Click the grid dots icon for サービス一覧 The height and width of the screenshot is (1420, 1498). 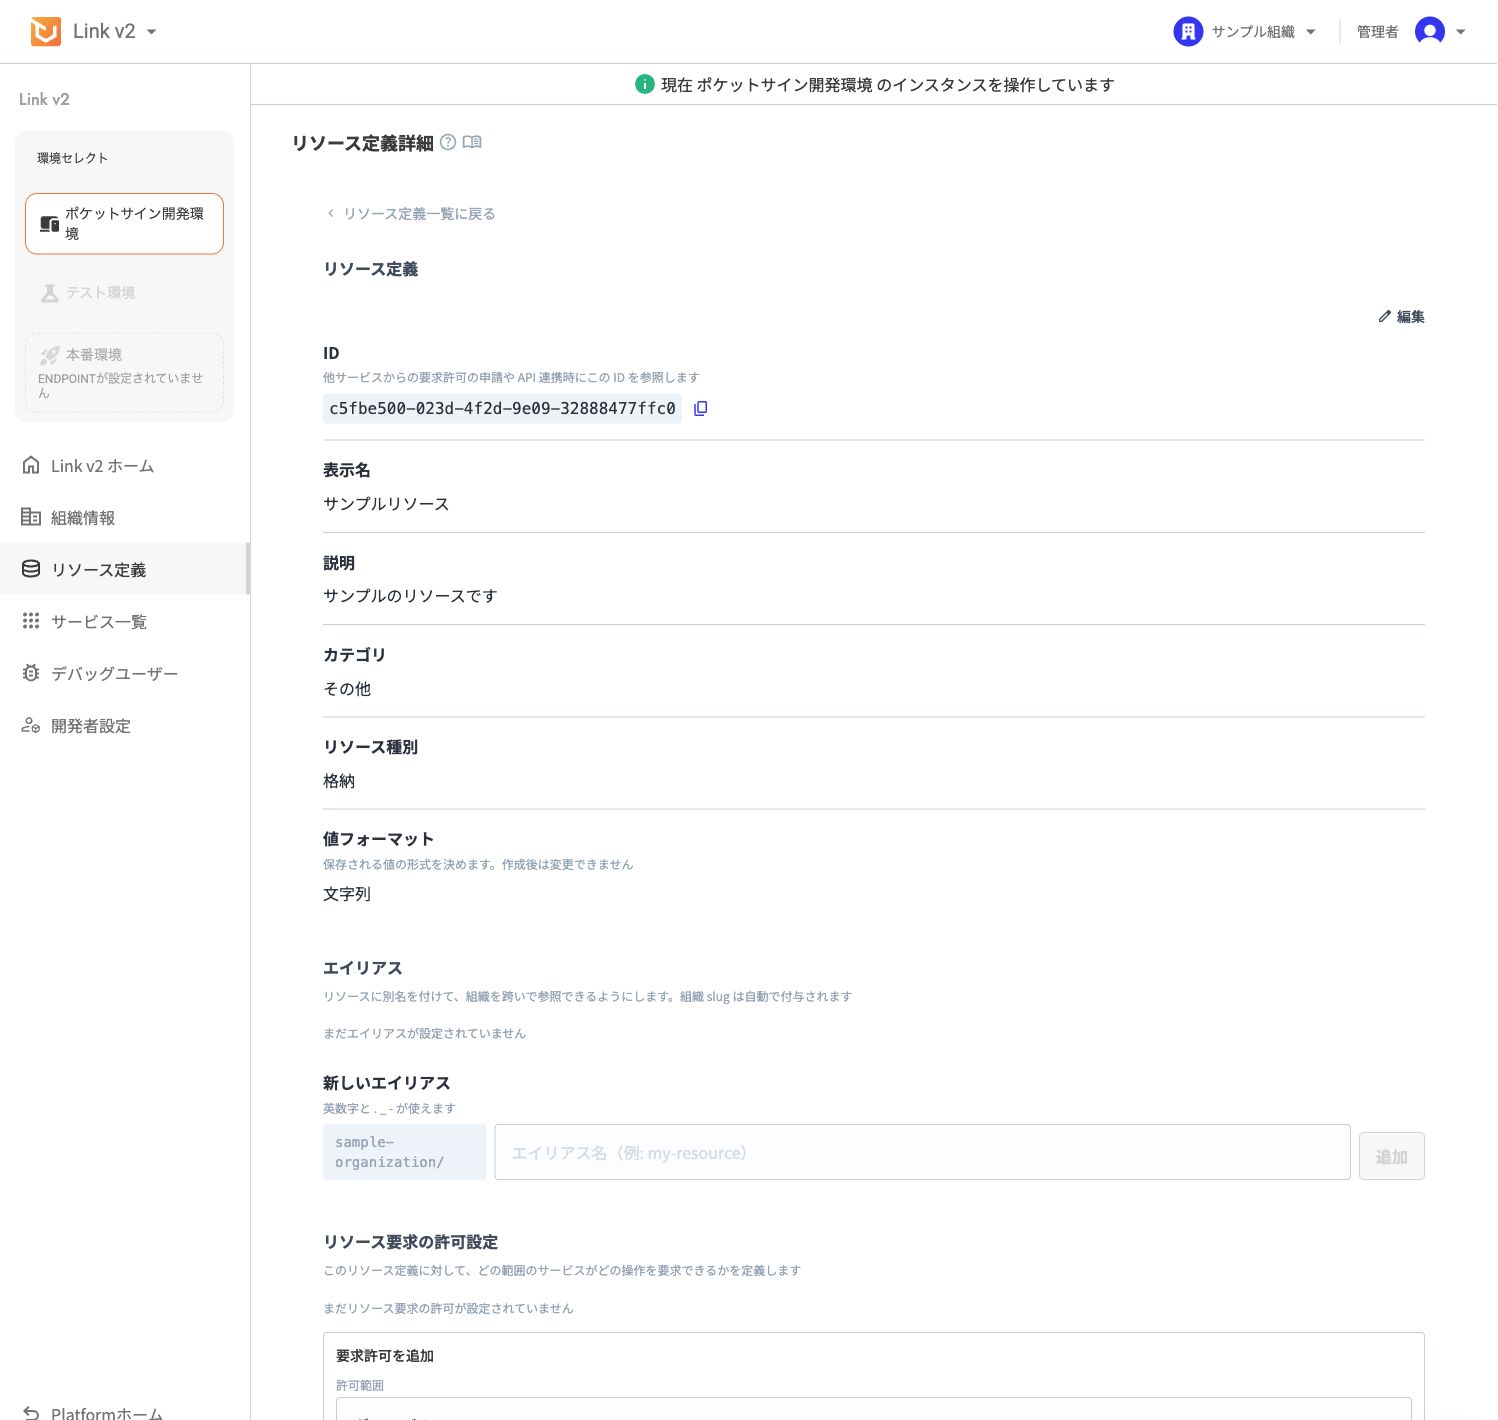point(31,621)
